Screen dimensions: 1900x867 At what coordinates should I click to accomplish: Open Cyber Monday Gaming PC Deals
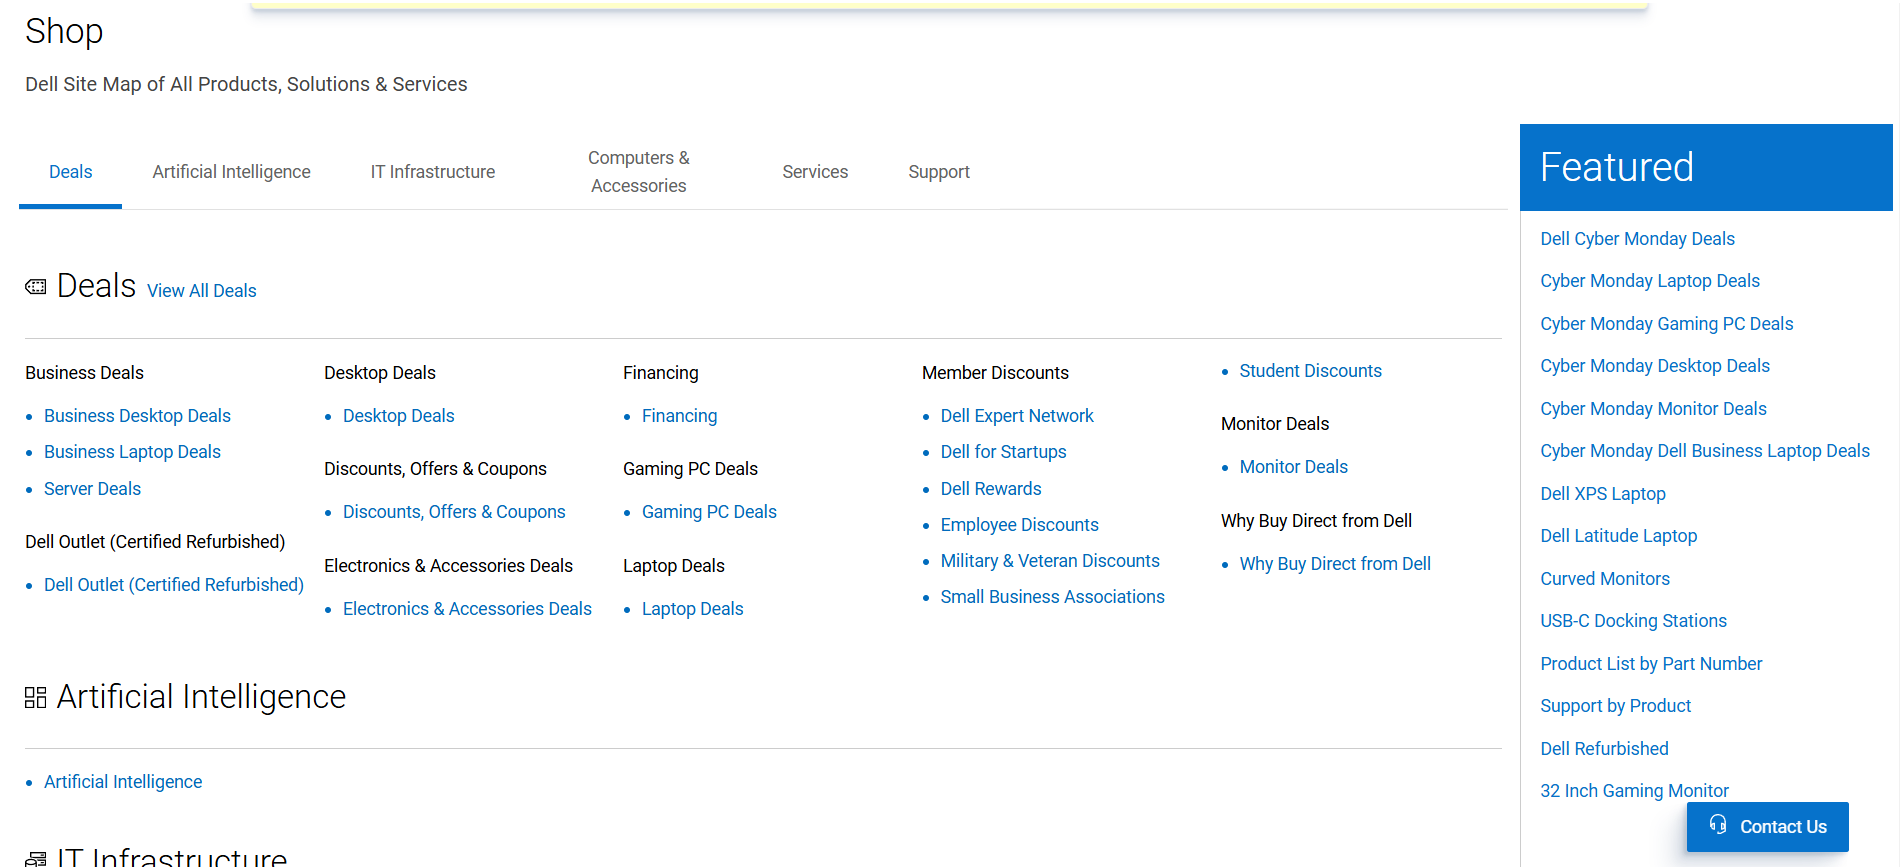(x=1666, y=324)
